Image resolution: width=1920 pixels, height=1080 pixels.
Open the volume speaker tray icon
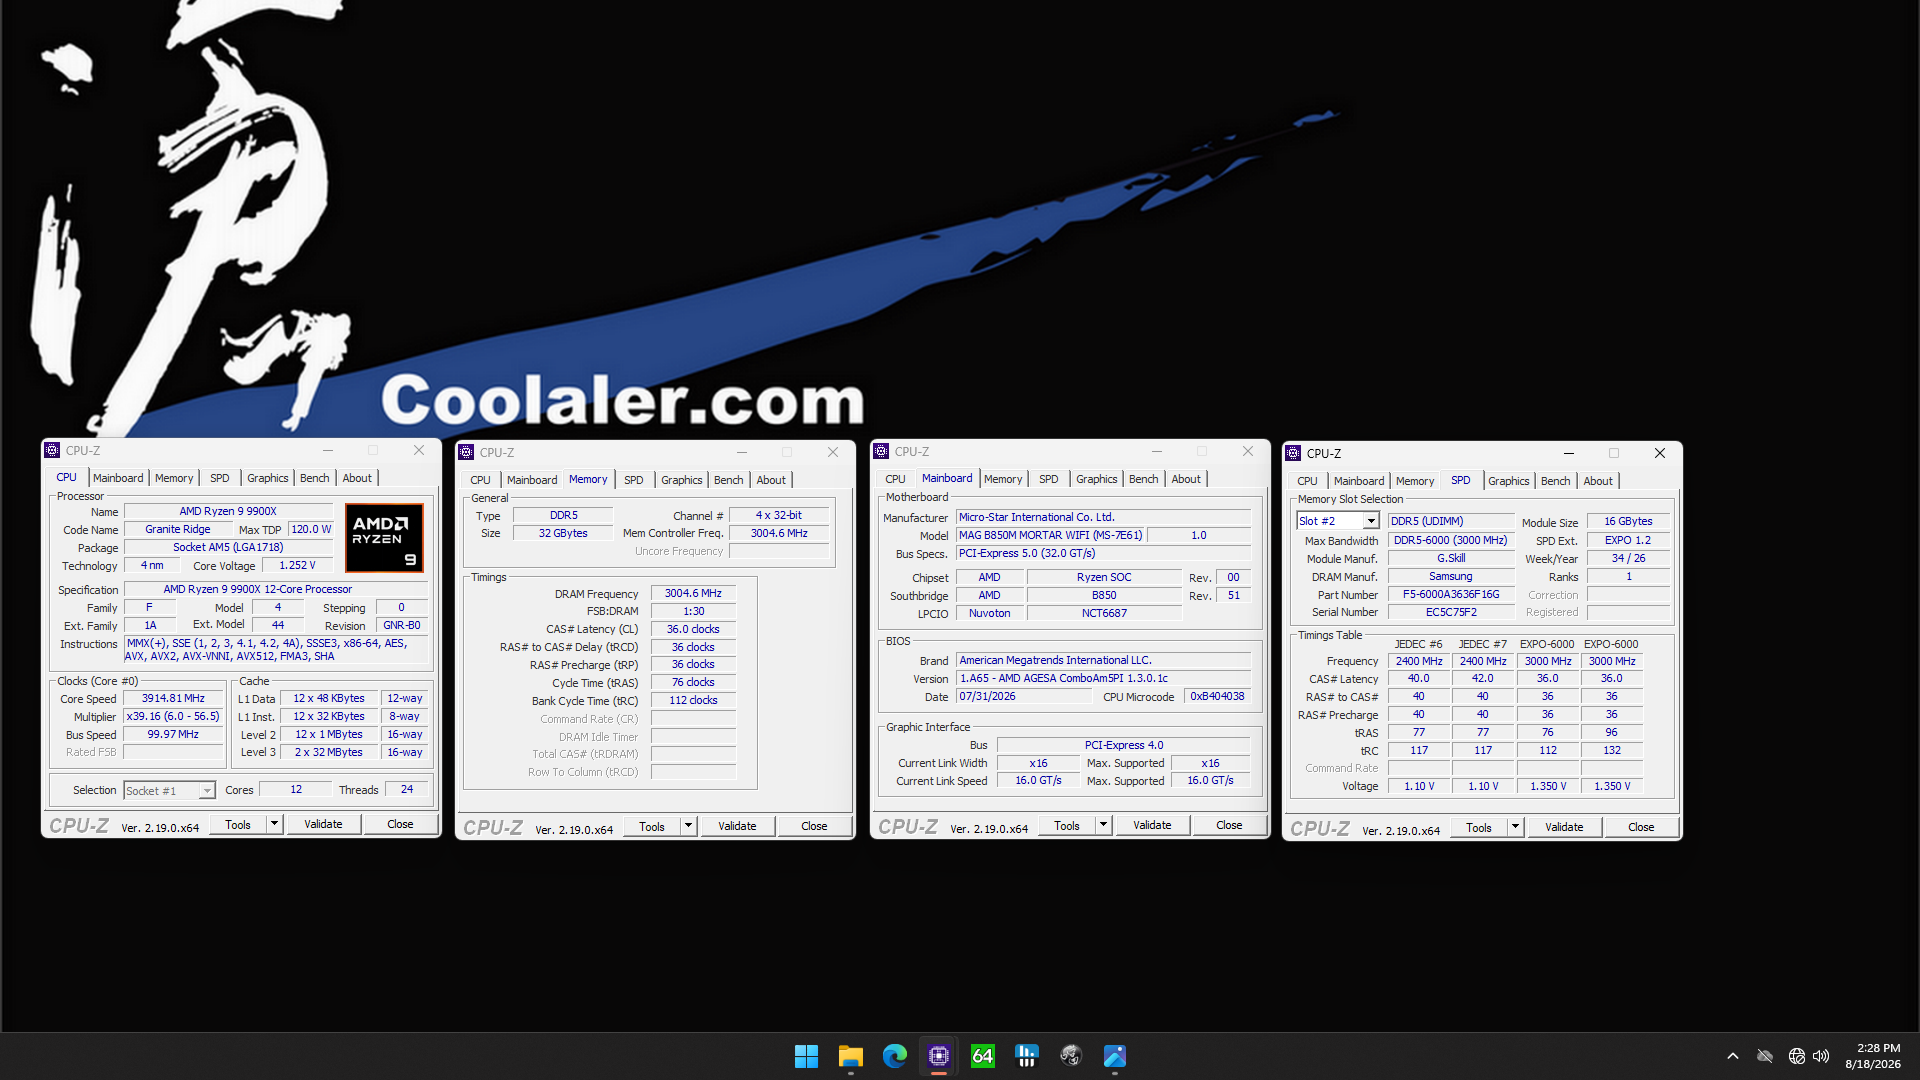pyautogui.click(x=1821, y=1056)
